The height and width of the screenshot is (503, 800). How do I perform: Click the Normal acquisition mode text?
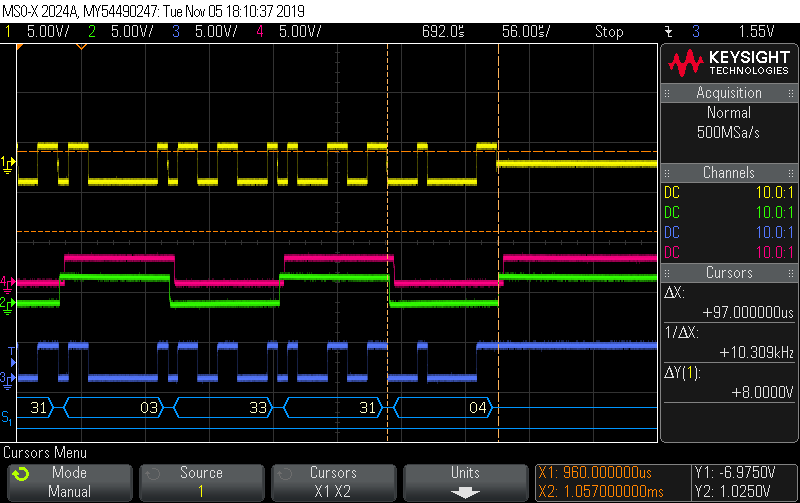729,112
